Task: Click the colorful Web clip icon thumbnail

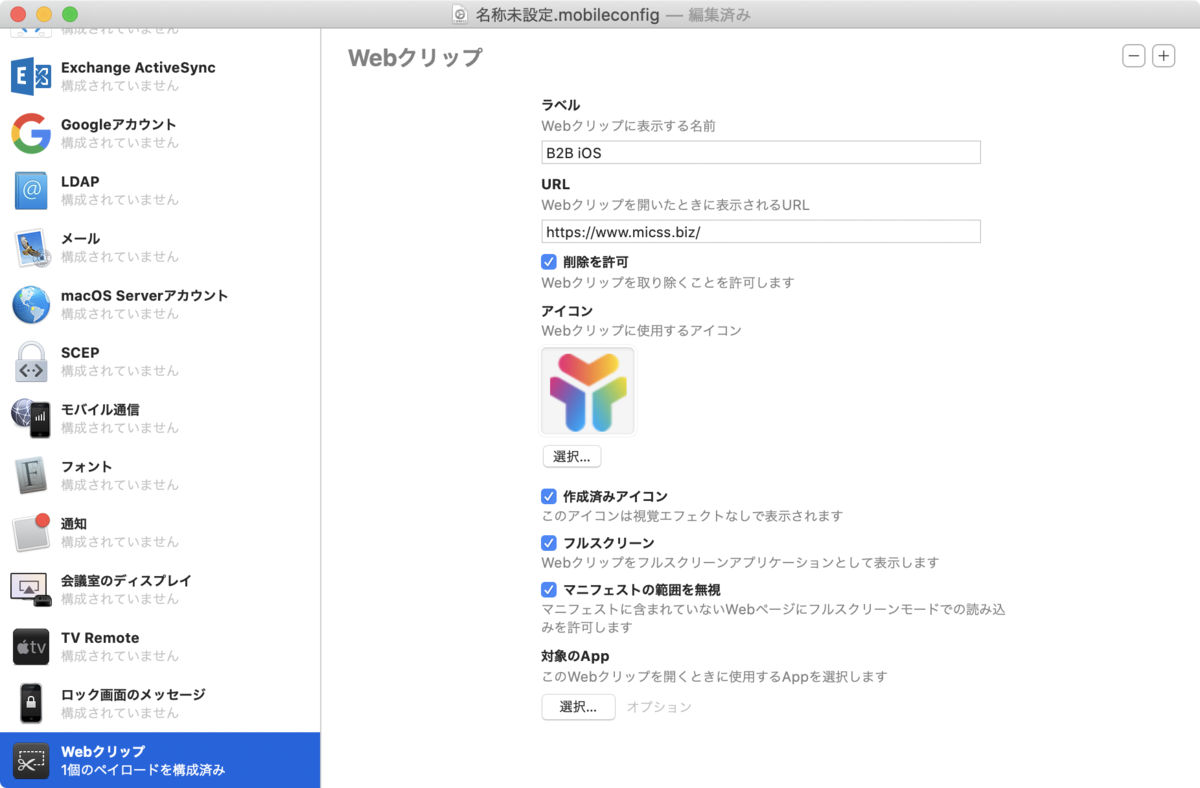Action: point(588,391)
